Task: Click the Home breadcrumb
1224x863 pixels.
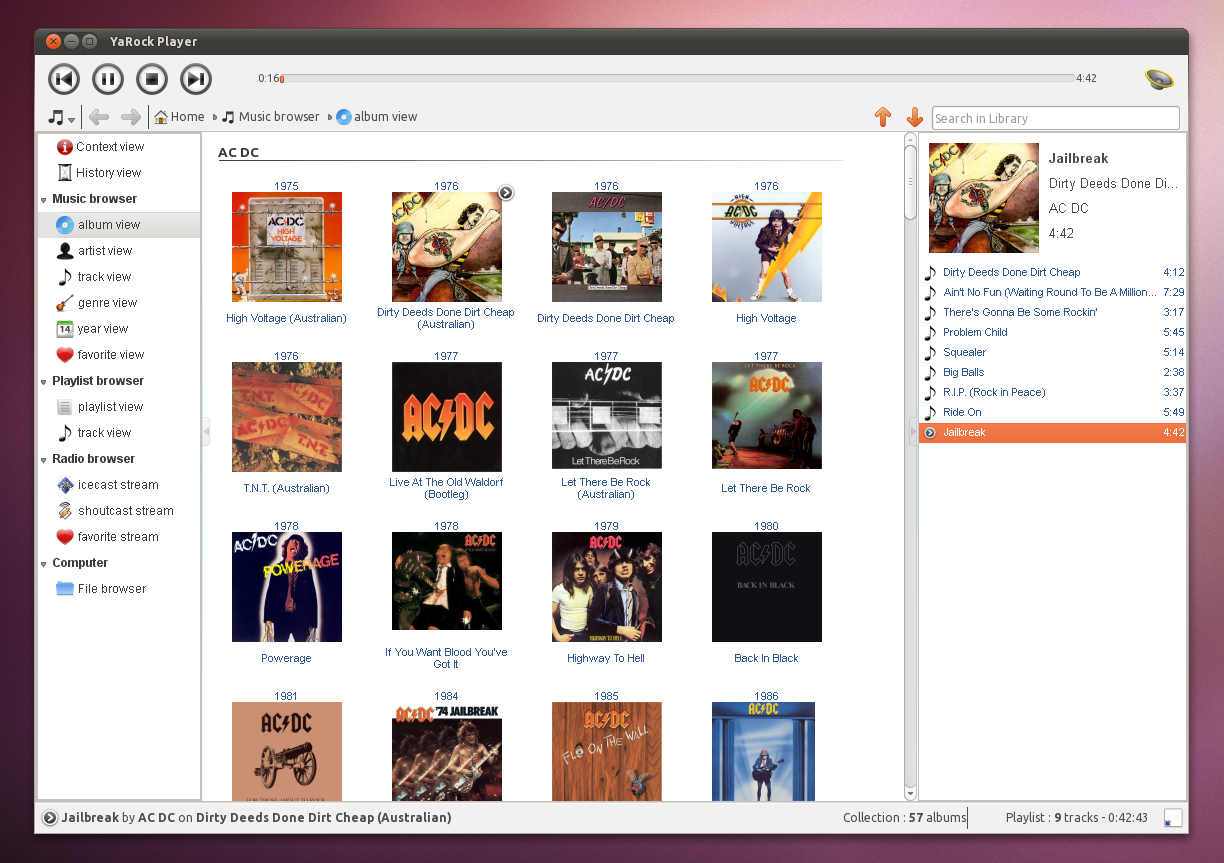Action: [x=179, y=117]
